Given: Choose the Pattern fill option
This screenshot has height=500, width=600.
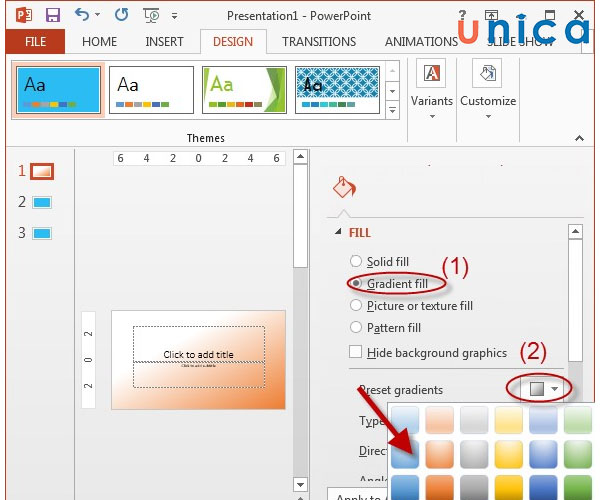Looking at the screenshot, I should pos(385,327).
